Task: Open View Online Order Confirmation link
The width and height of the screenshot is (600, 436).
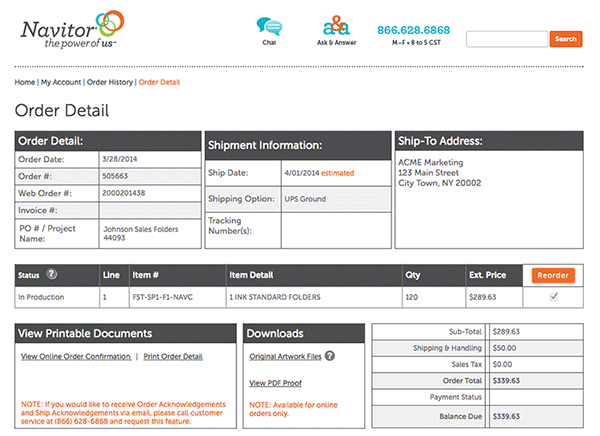Action: pyautogui.click(x=76, y=356)
